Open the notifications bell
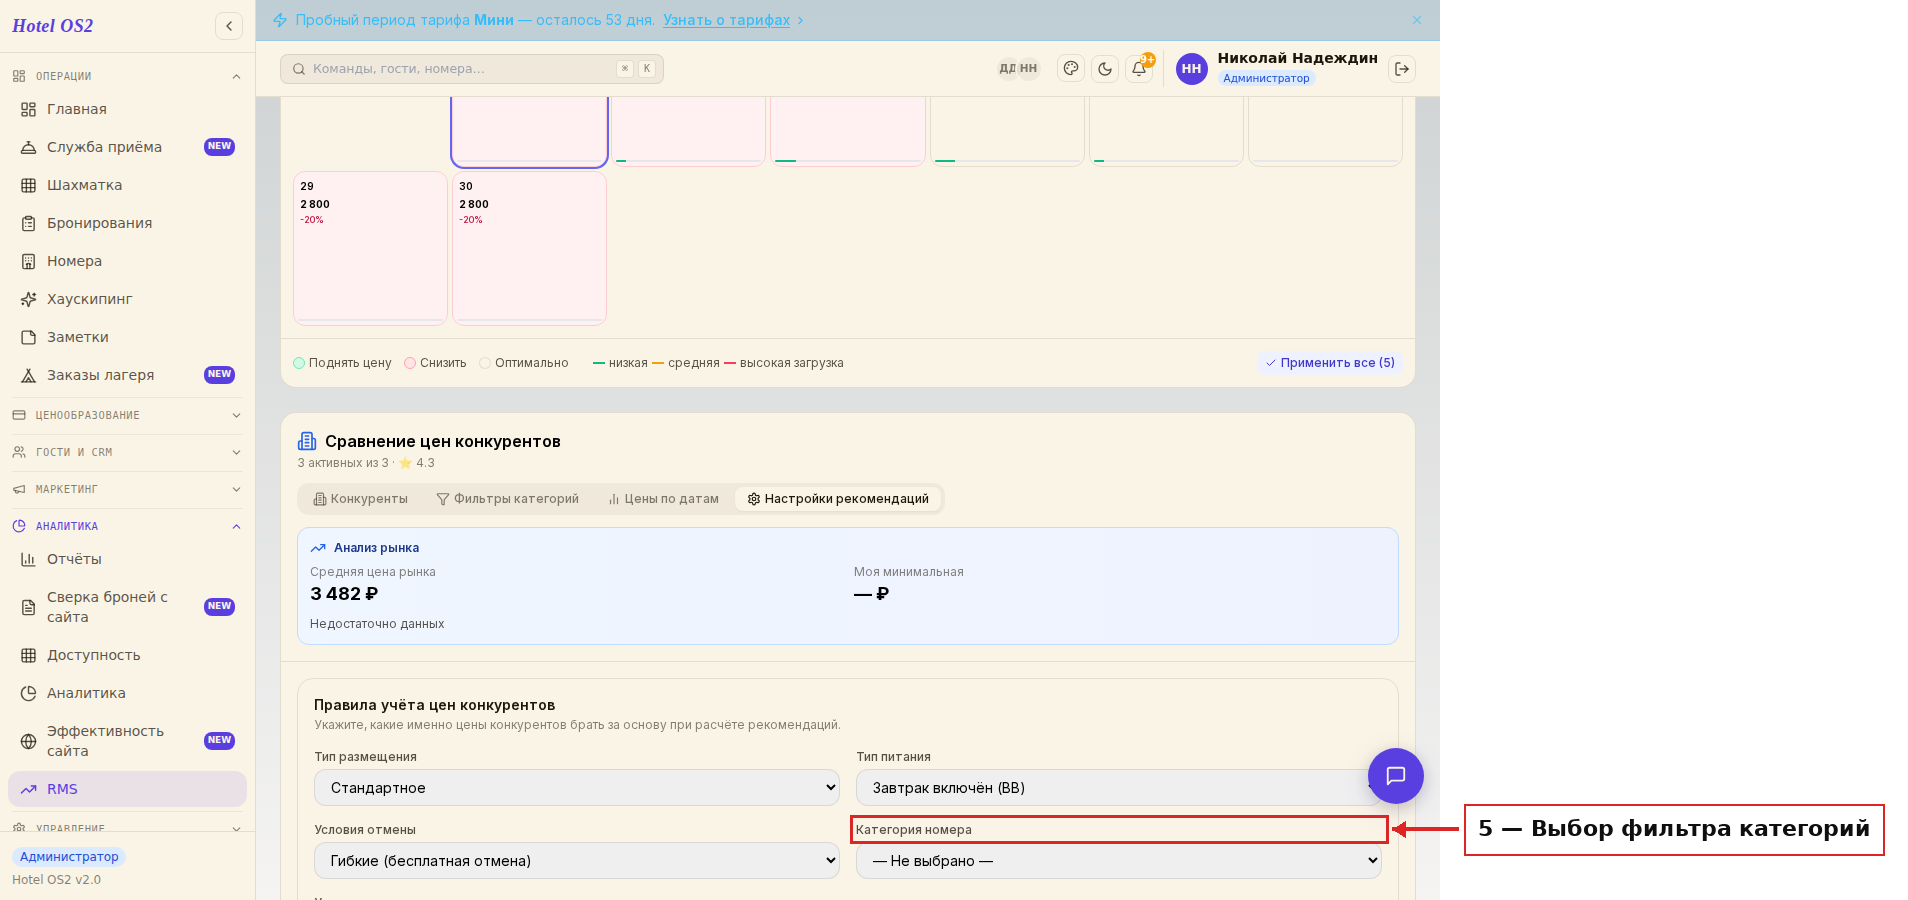 pyautogui.click(x=1139, y=69)
